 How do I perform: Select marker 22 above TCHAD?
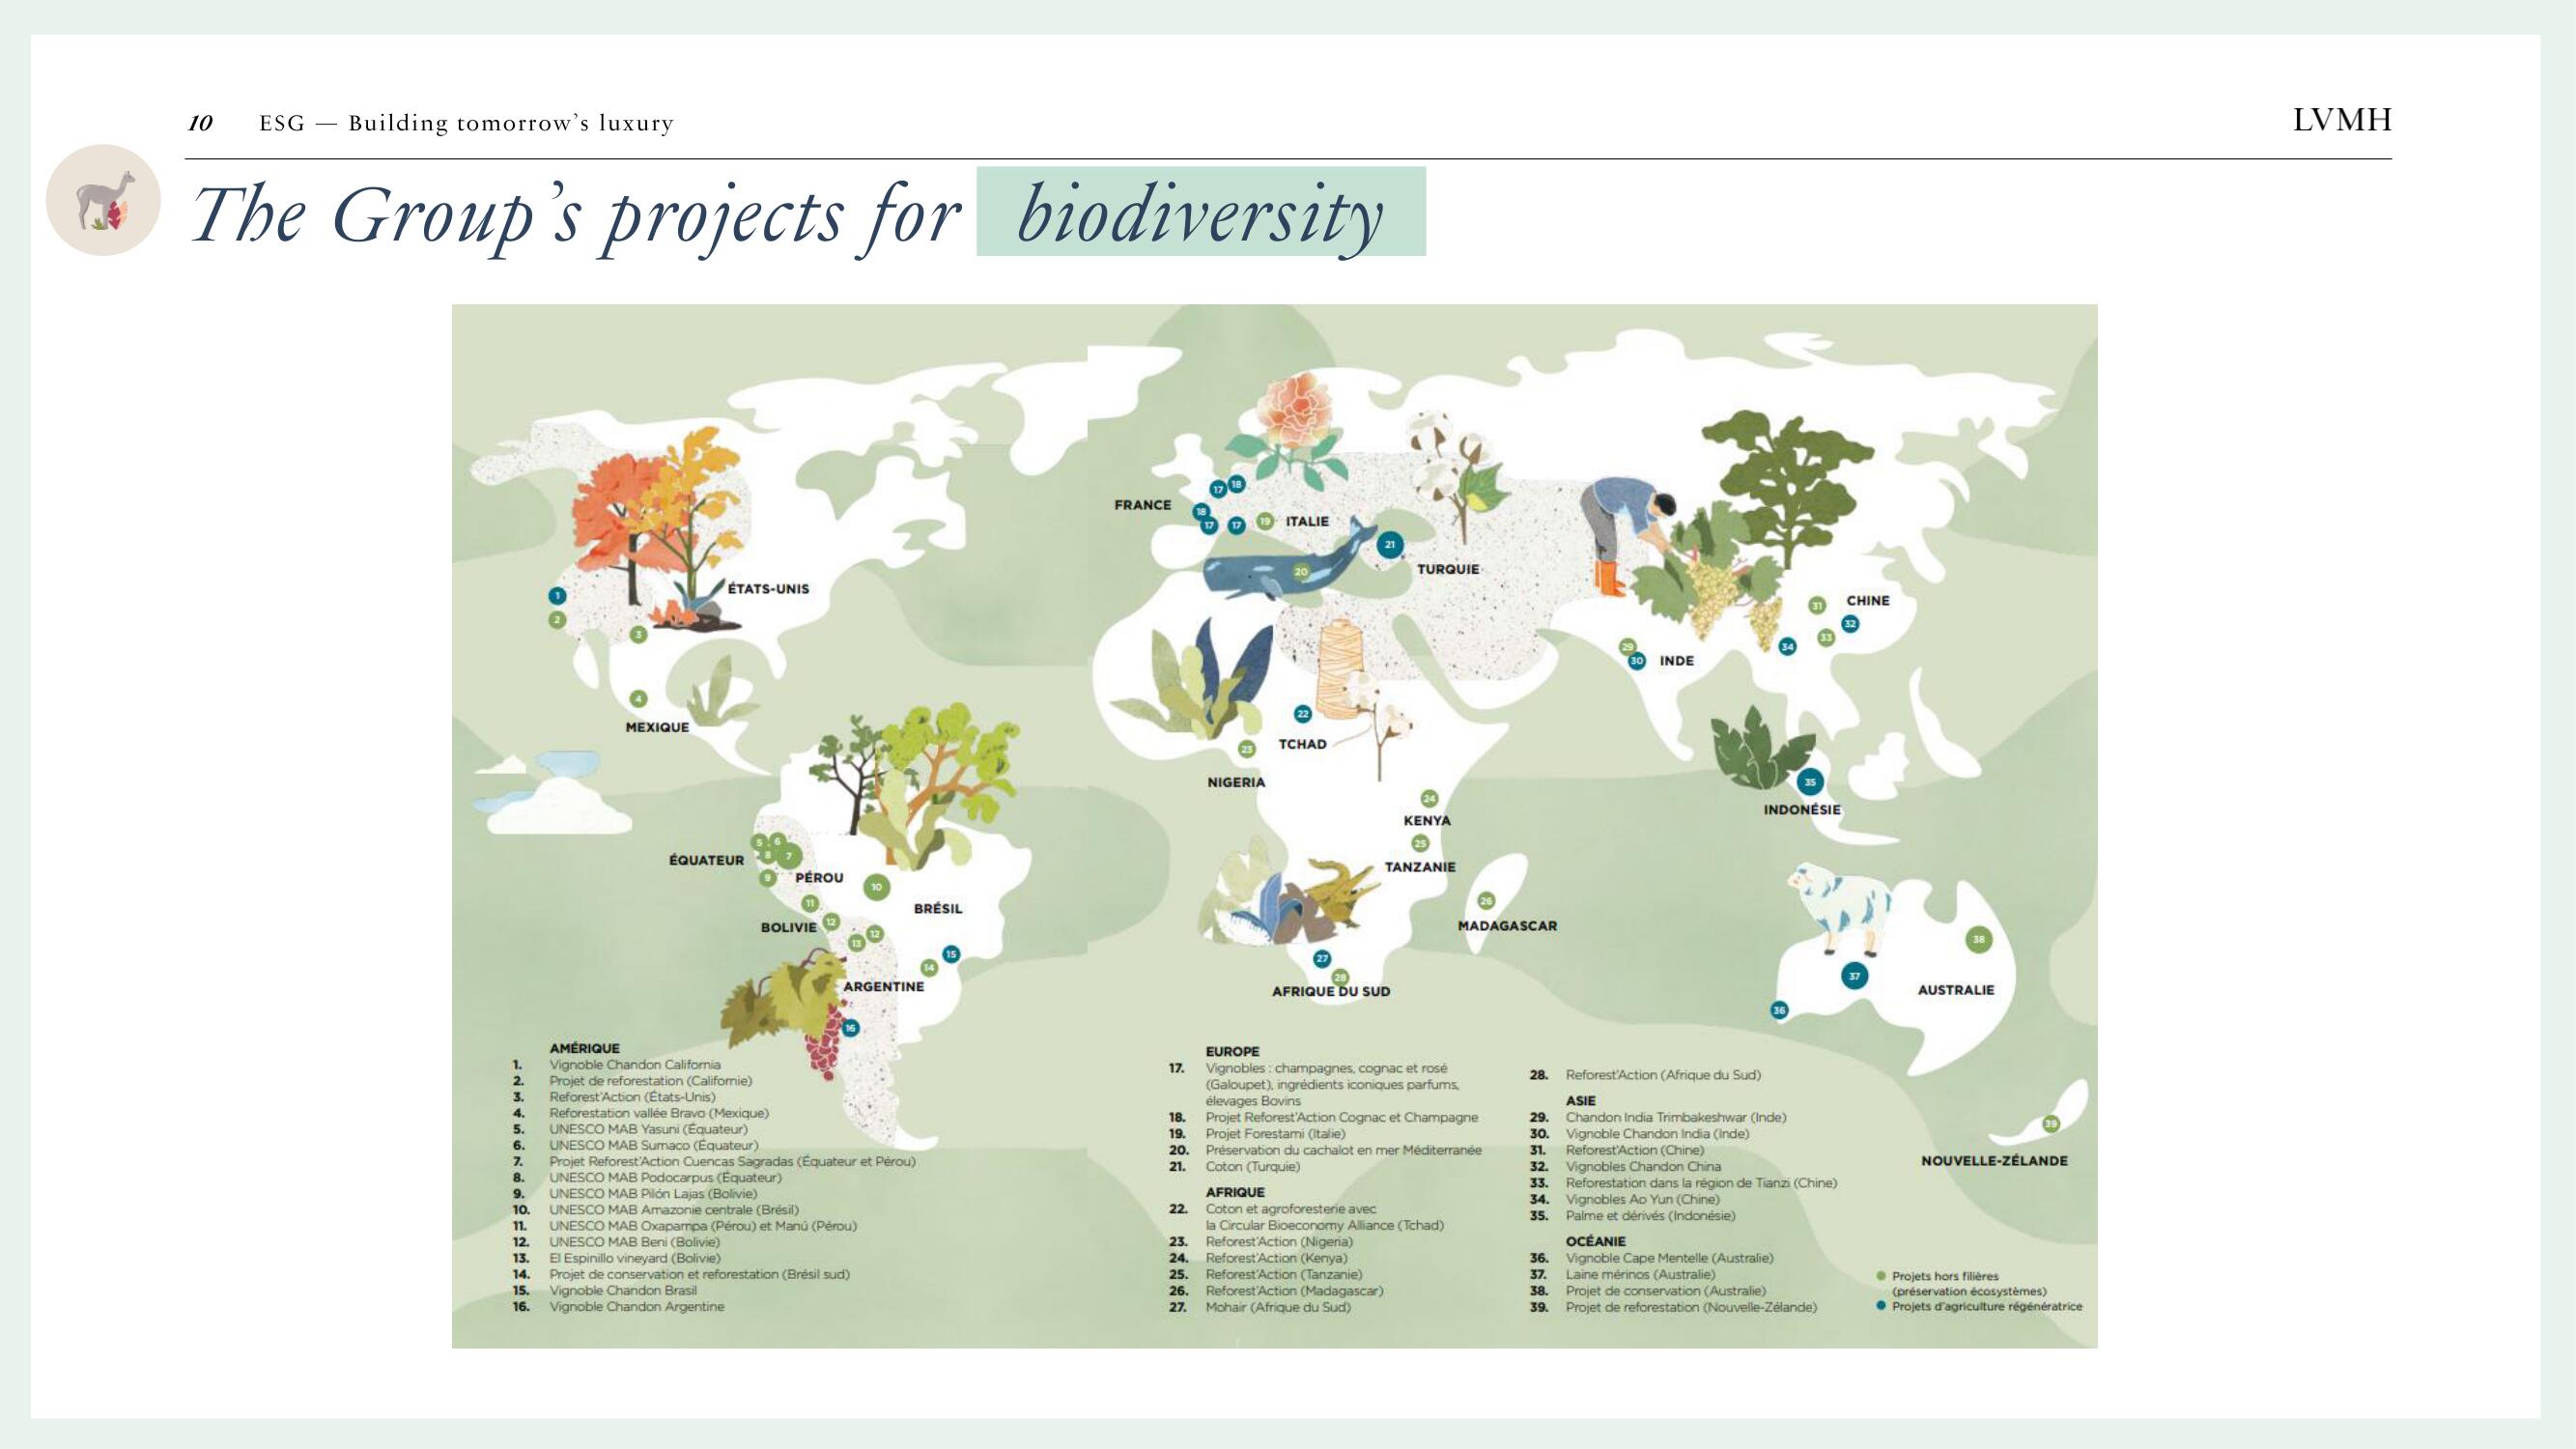tap(1302, 714)
